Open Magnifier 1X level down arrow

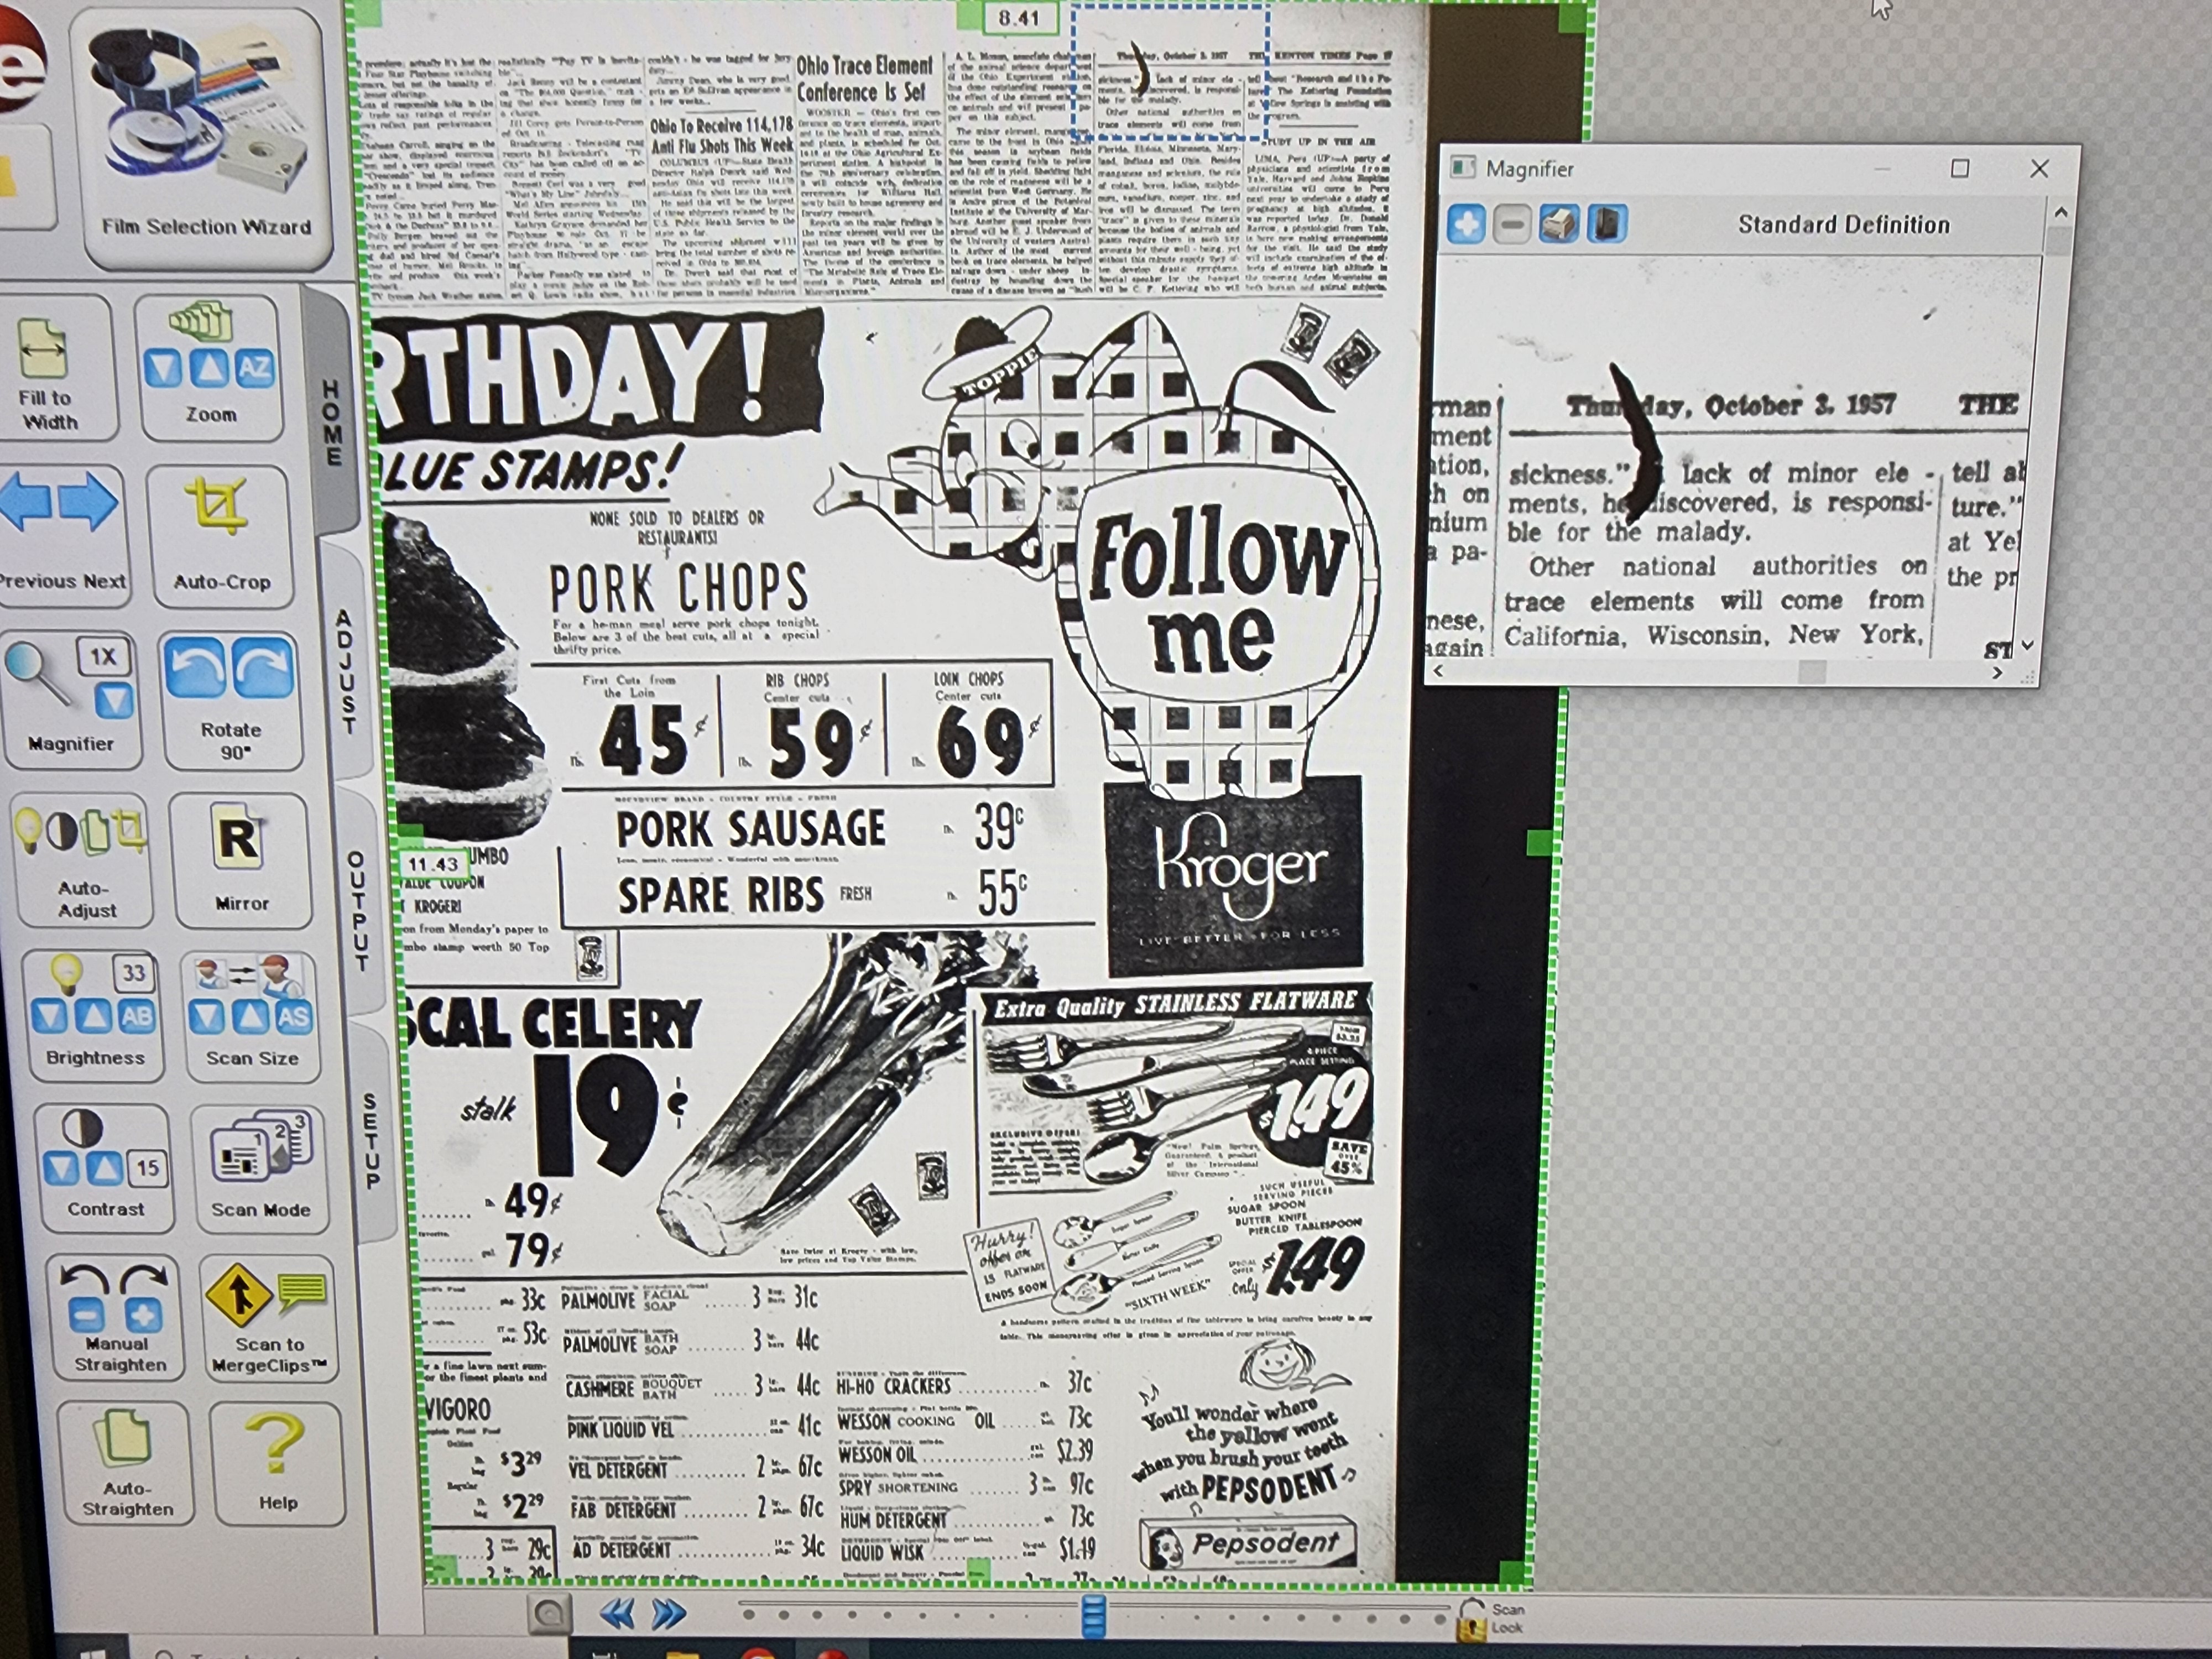click(113, 701)
